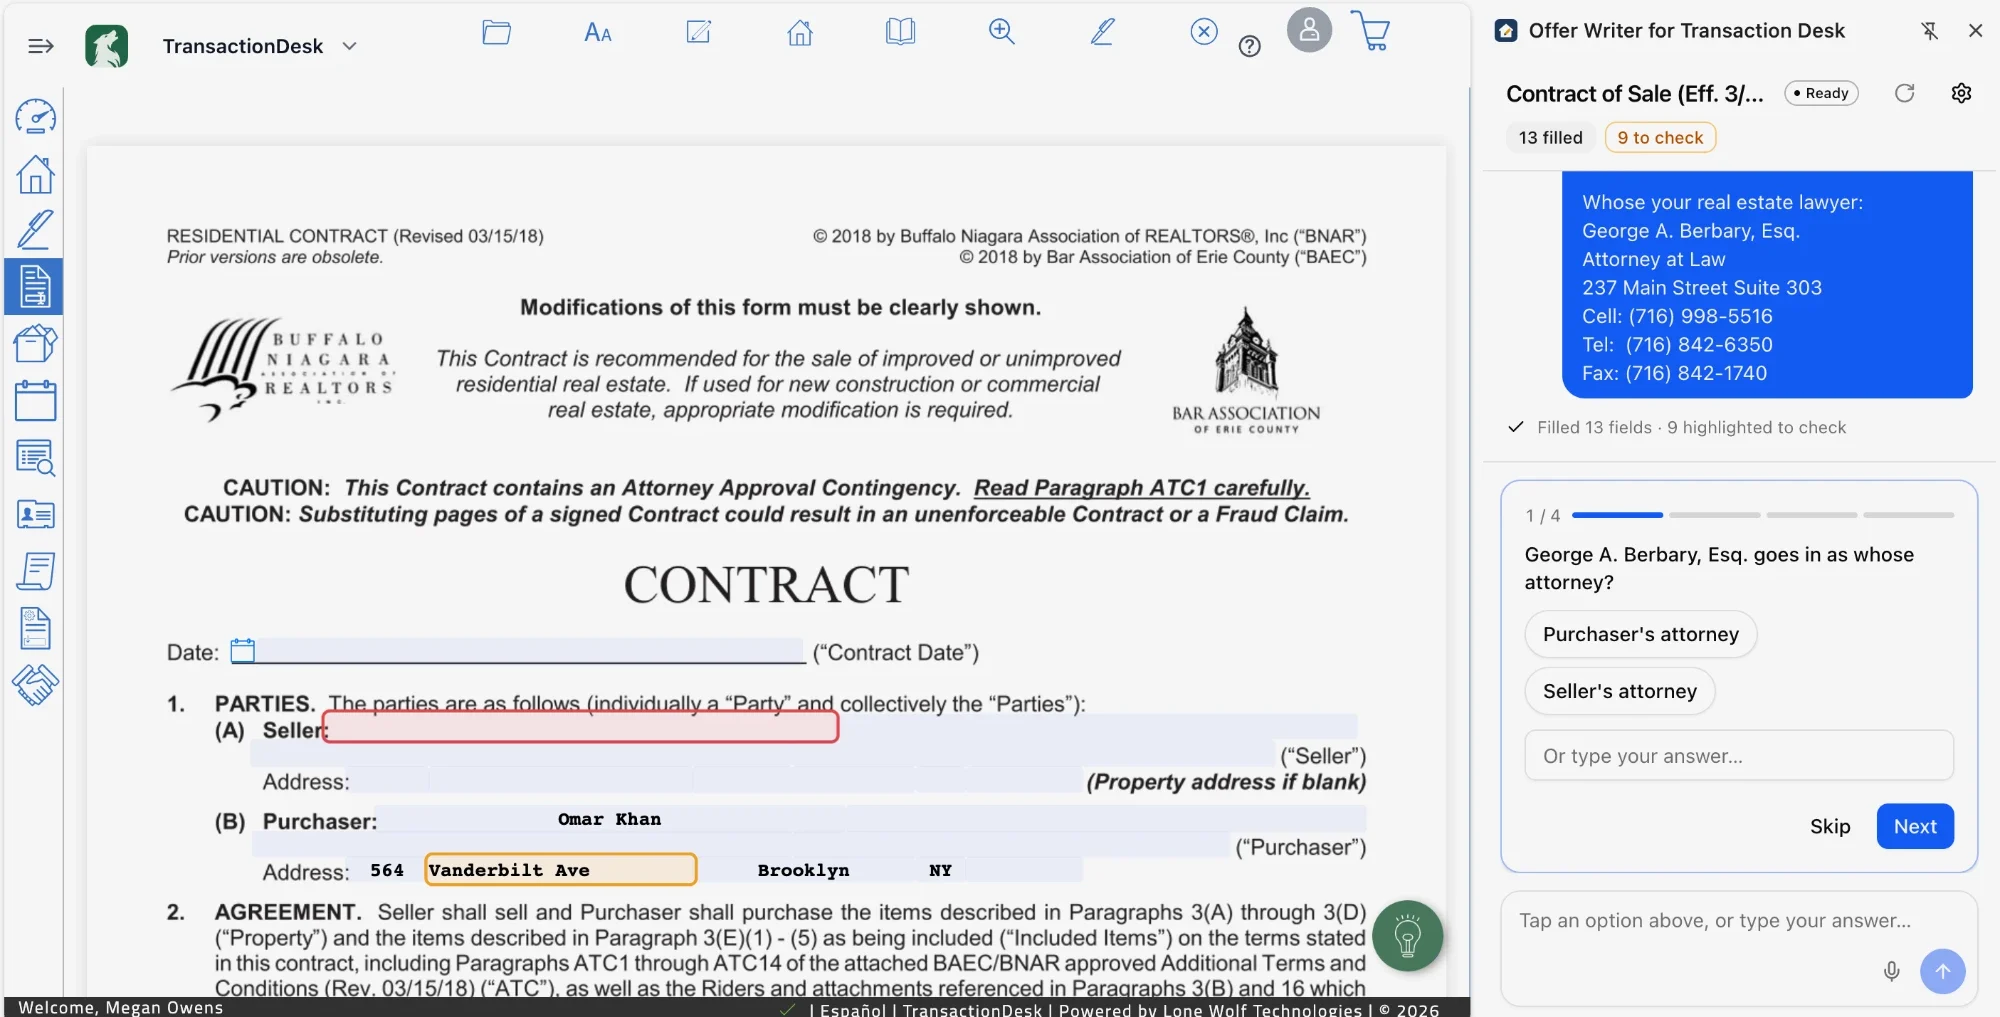This screenshot has height=1017, width=2000.
Task: Click the microphone voice input icon
Action: [x=1891, y=971]
